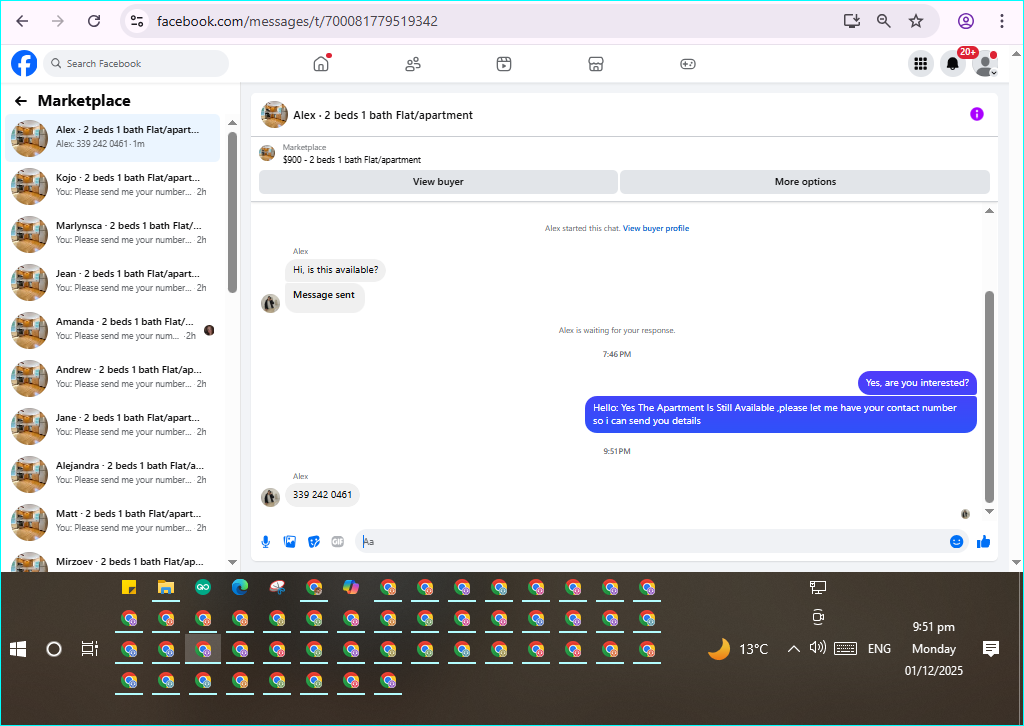Open the Friends tab
The width and height of the screenshot is (1024, 726).
pyautogui.click(x=413, y=63)
